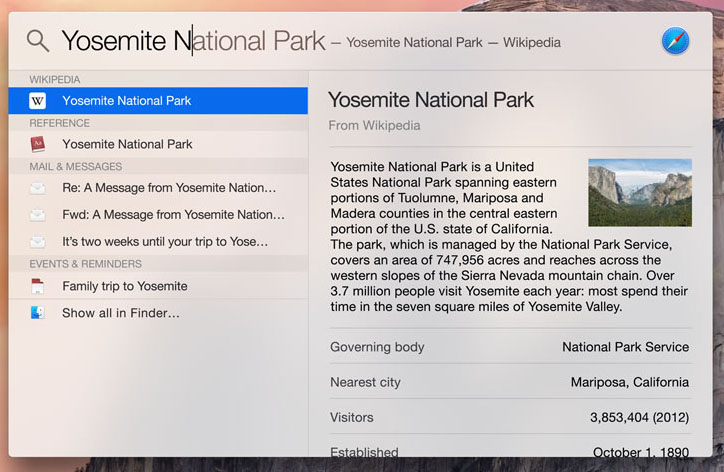724x472 pixels.
Task: Choose Show all in Finder
Action: tap(121, 313)
